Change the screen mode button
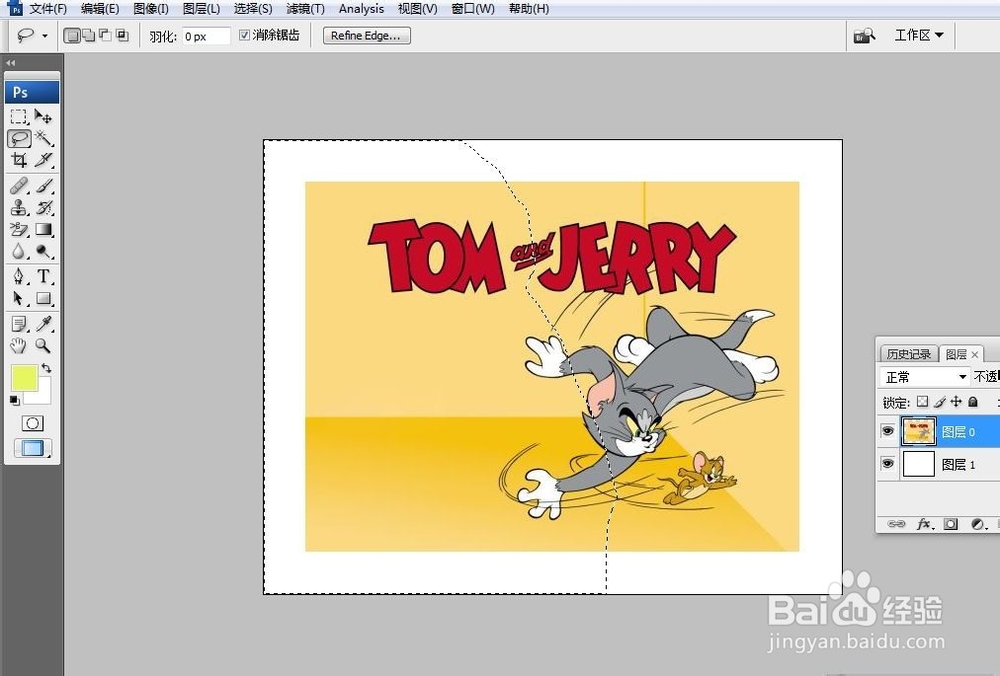1000x676 pixels. [x=33, y=448]
